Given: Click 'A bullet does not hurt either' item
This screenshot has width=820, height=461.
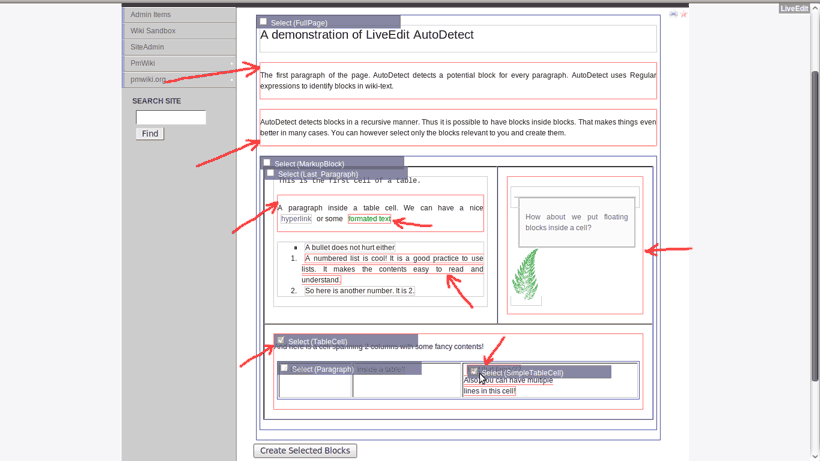Looking at the screenshot, I should click(x=350, y=248).
